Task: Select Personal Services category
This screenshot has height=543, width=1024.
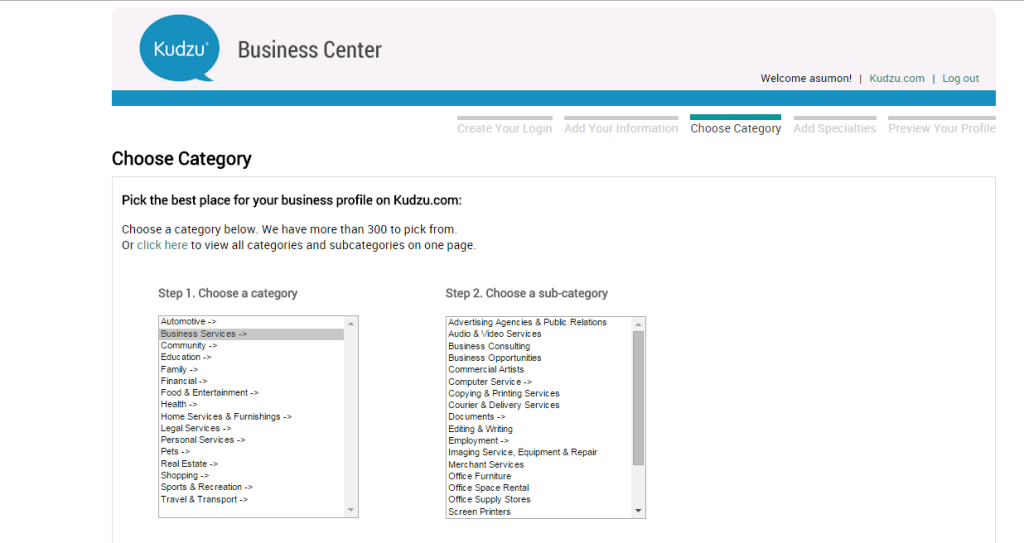Action: (x=251, y=440)
